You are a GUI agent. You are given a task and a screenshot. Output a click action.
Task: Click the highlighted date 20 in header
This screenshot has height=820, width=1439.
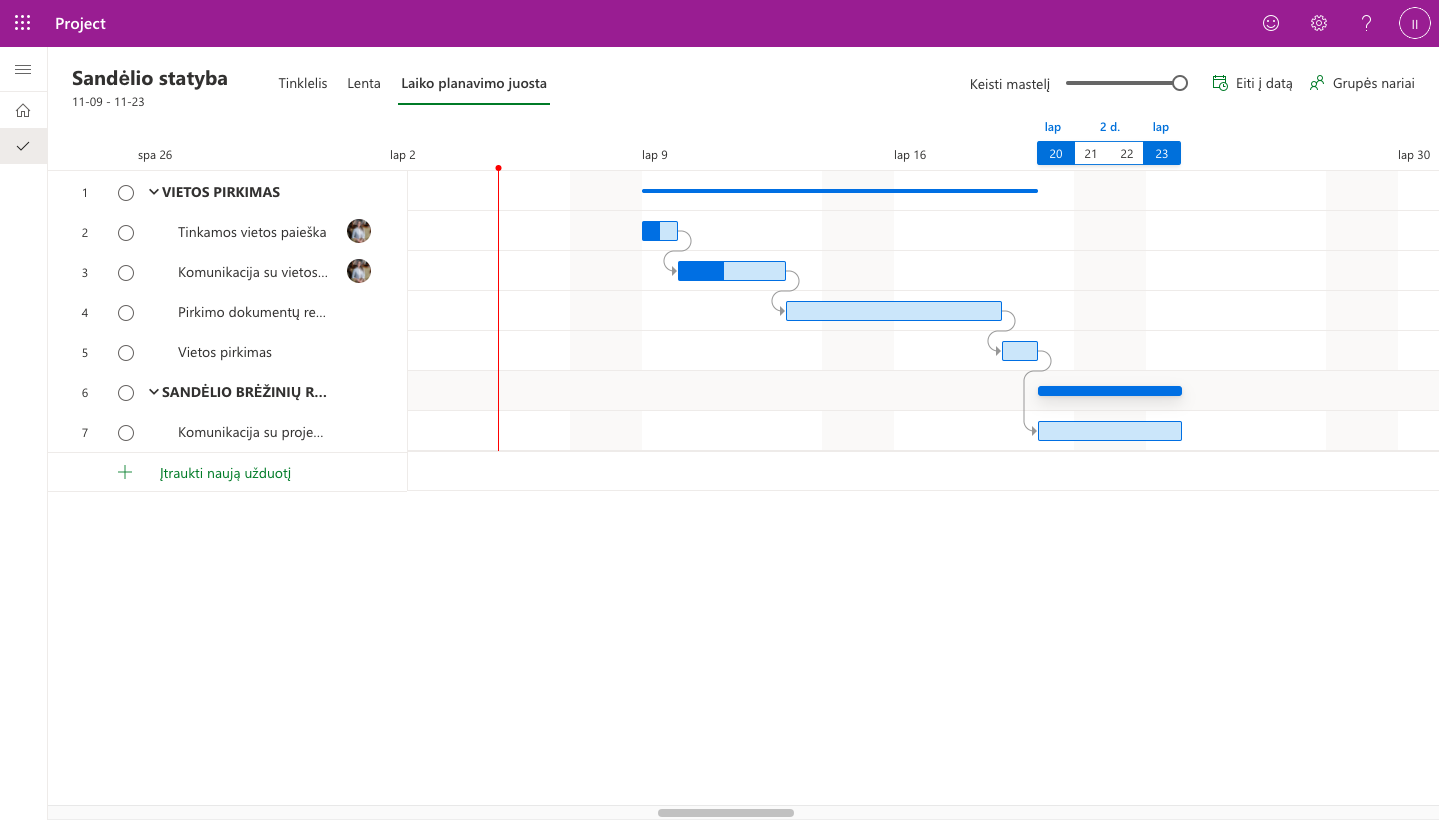click(1056, 154)
